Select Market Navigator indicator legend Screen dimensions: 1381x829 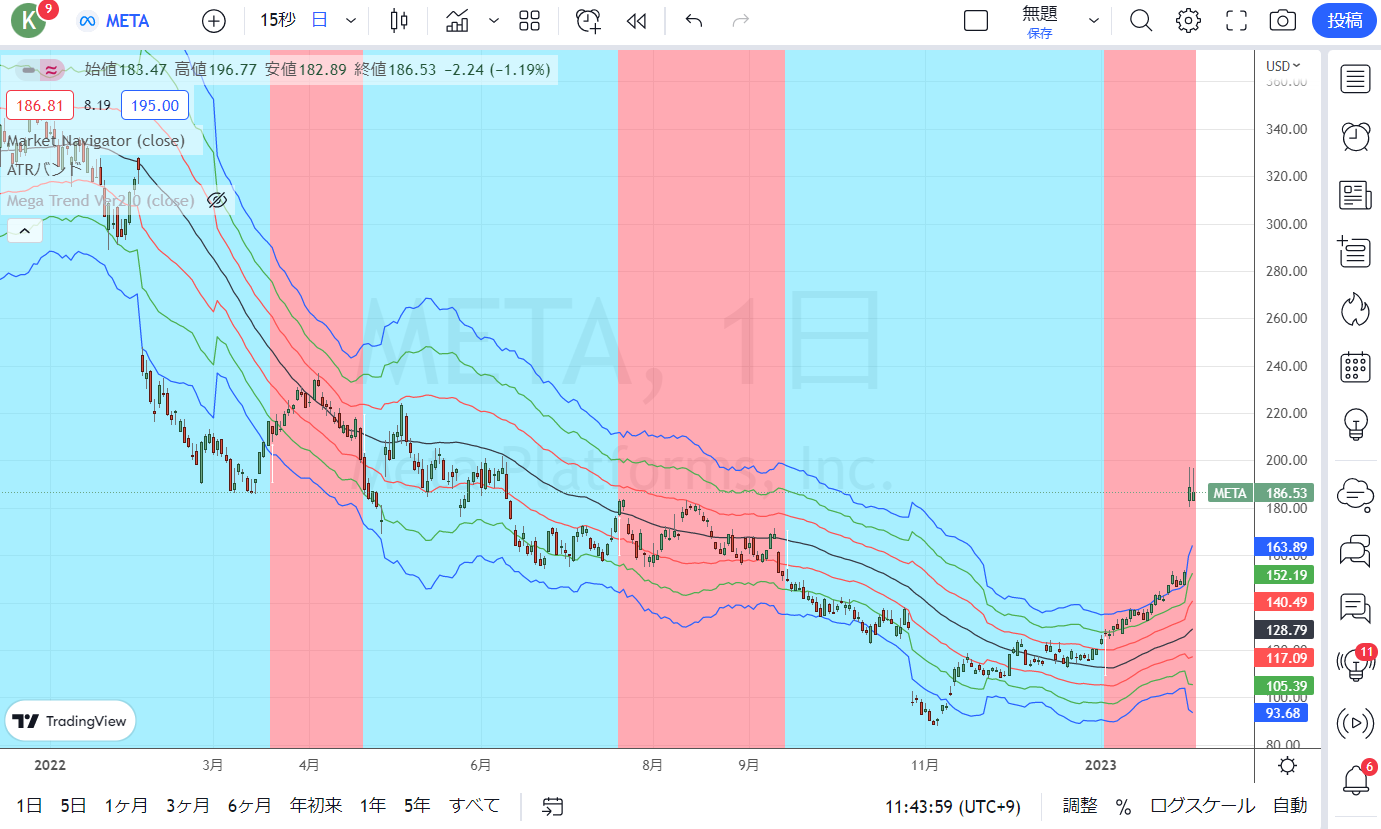pyautogui.click(x=95, y=141)
